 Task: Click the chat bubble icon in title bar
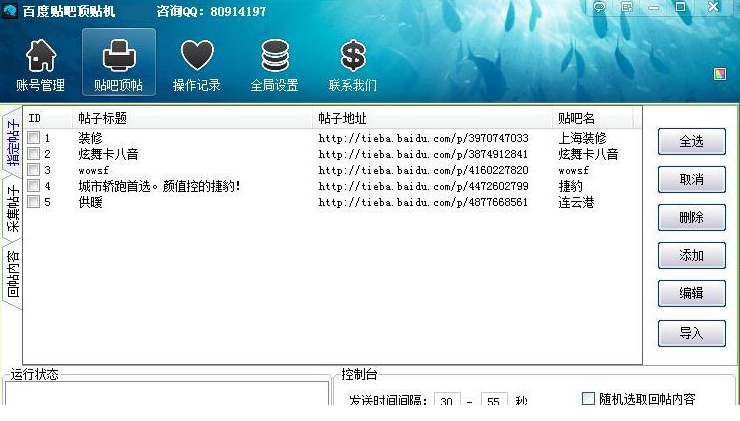(x=599, y=7)
